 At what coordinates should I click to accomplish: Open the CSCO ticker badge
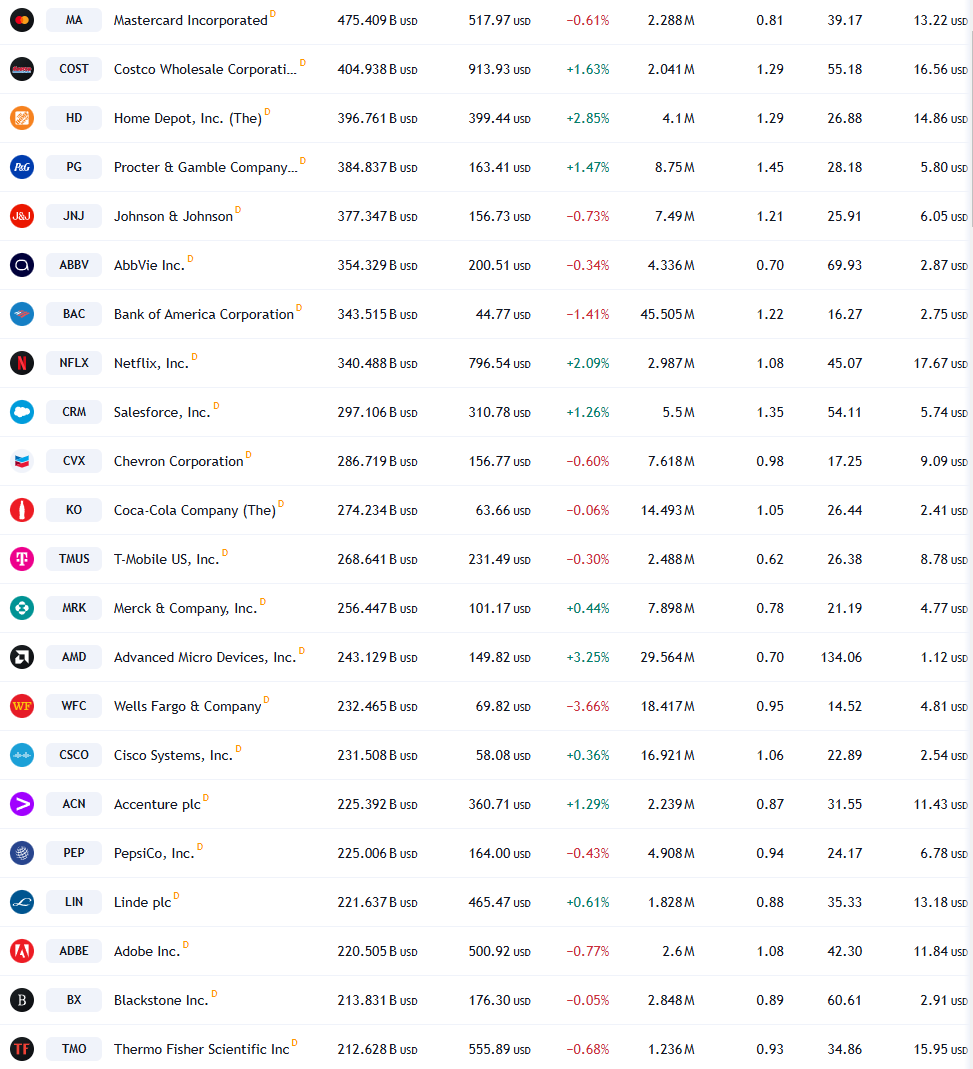[x=74, y=755]
